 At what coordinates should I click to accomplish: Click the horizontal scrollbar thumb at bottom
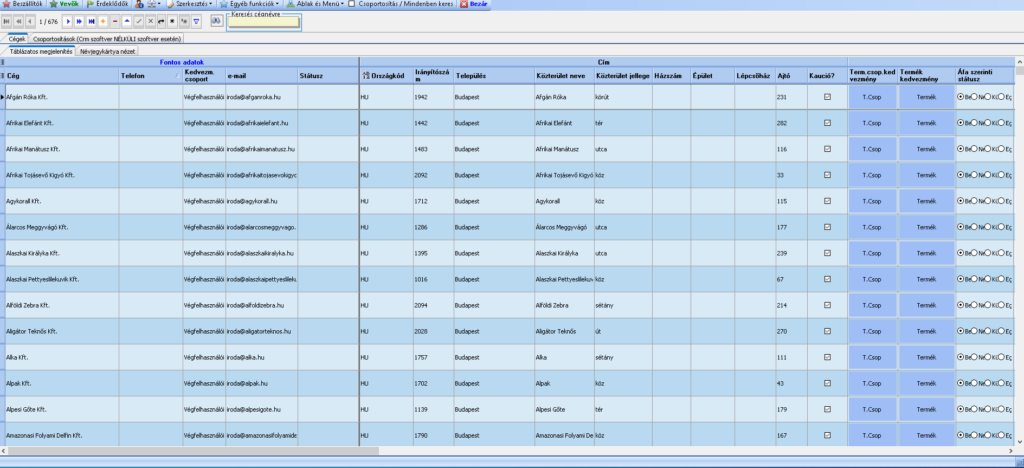[x=193, y=450]
